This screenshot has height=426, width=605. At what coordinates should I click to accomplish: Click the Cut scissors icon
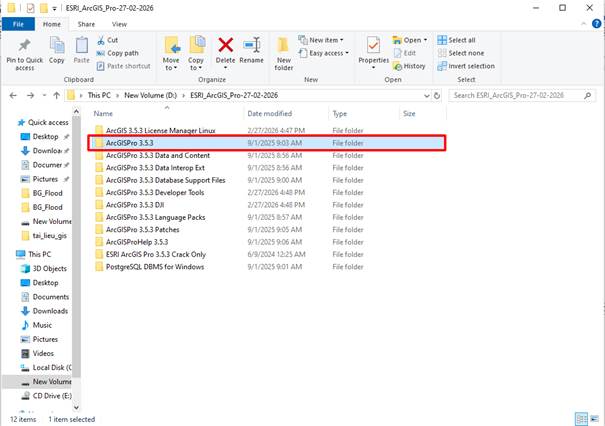coord(100,40)
